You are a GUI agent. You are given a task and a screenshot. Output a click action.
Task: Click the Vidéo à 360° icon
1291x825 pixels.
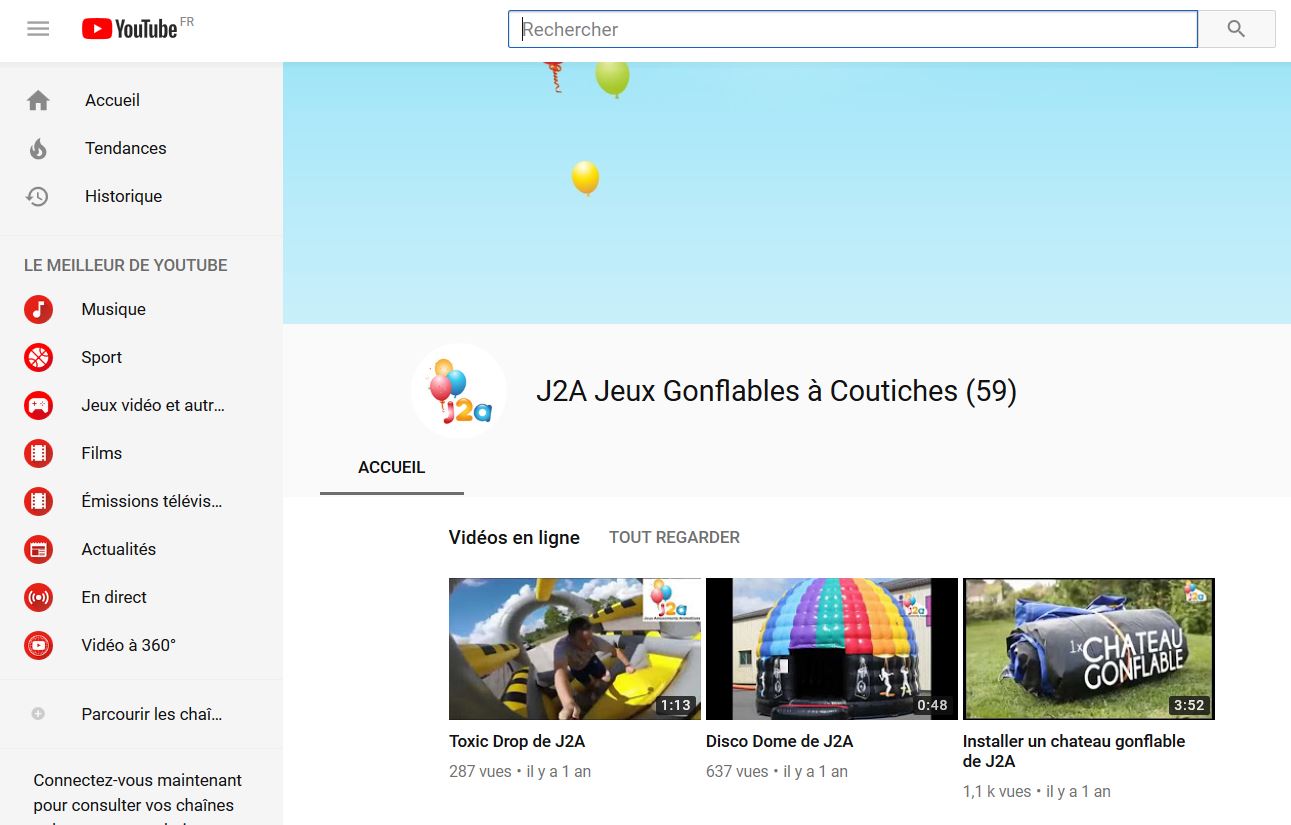click(x=38, y=645)
